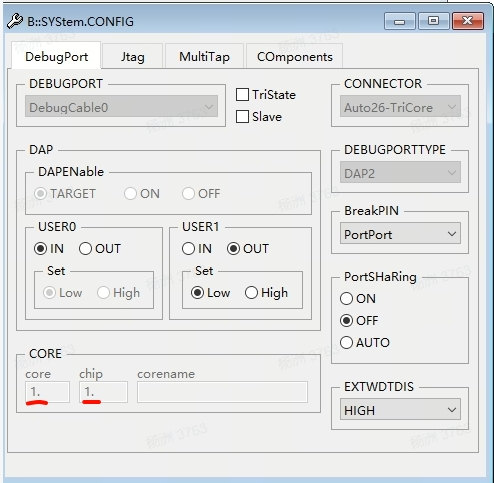The height and width of the screenshot is (483, 494).
Task: Click the corename input field
Action: pos(222,392)
